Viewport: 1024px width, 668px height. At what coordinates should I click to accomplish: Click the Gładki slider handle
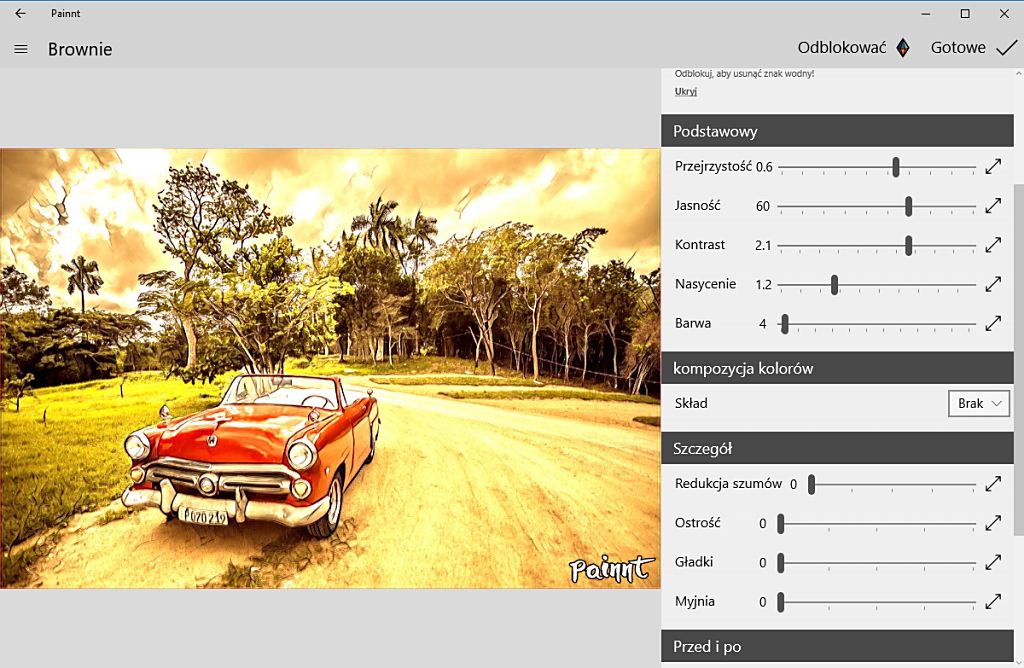coord(780,562)
